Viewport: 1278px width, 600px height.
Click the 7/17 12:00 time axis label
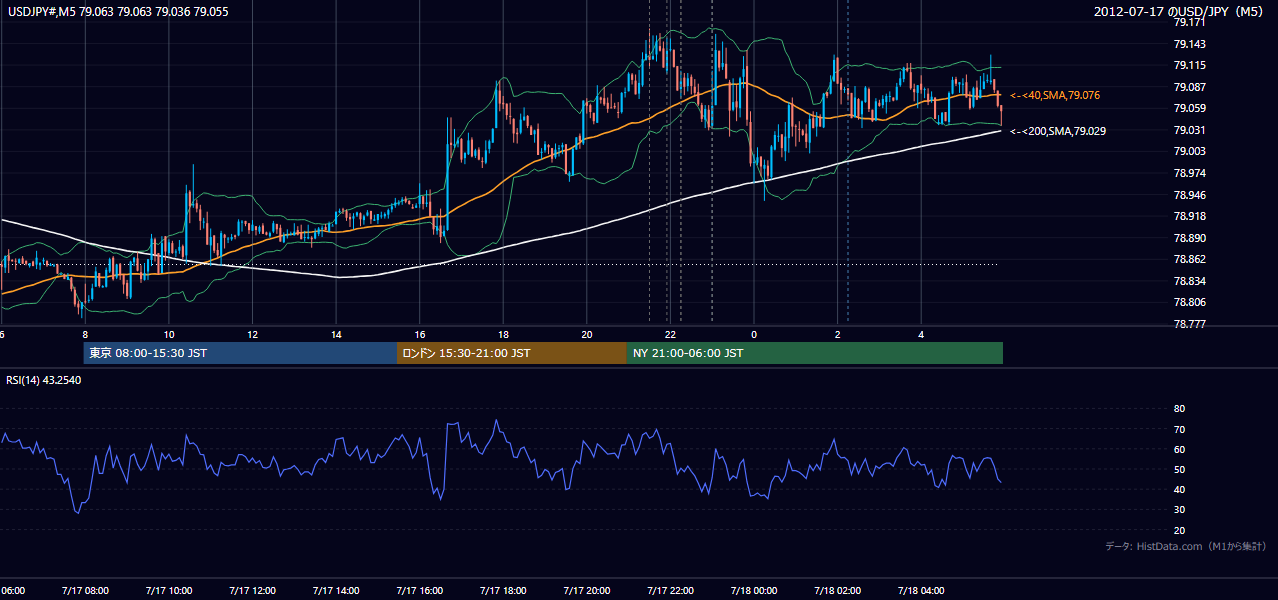(252, 590)
